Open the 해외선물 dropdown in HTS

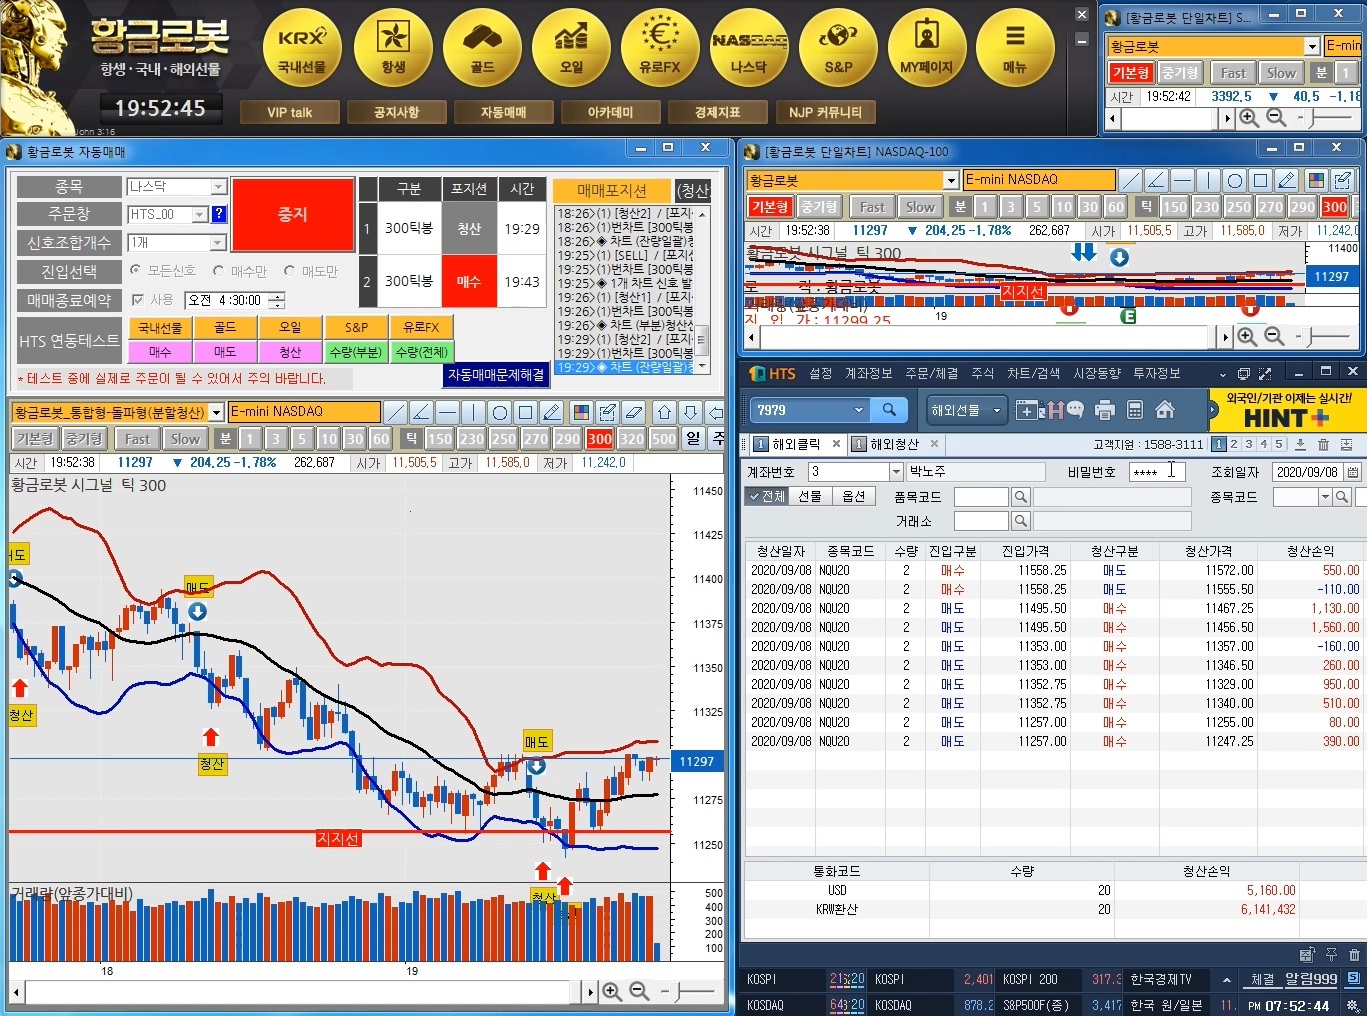pos(966,410)
